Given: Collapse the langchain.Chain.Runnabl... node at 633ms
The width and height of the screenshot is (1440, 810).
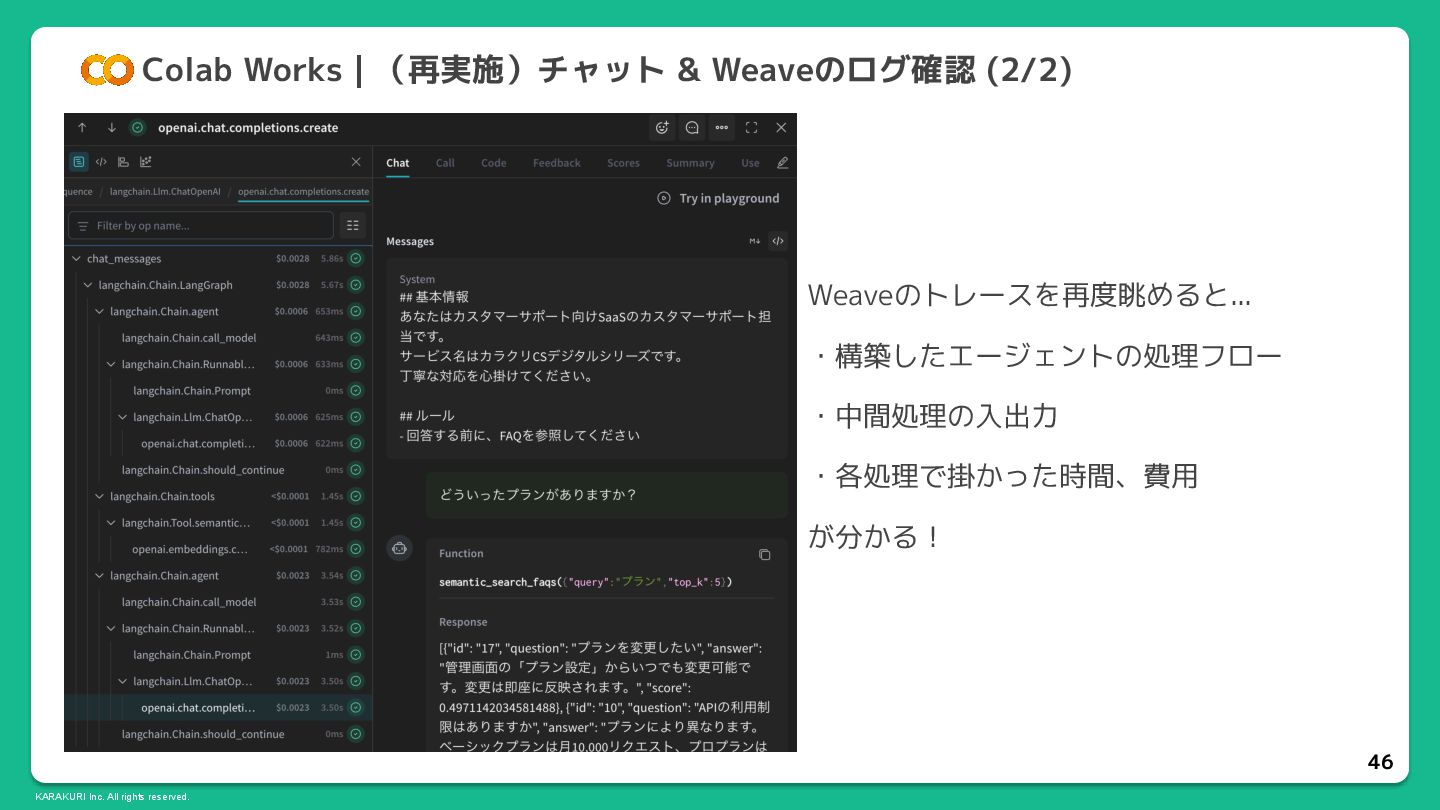Looking at the screenshot, I should click(111, 364).
